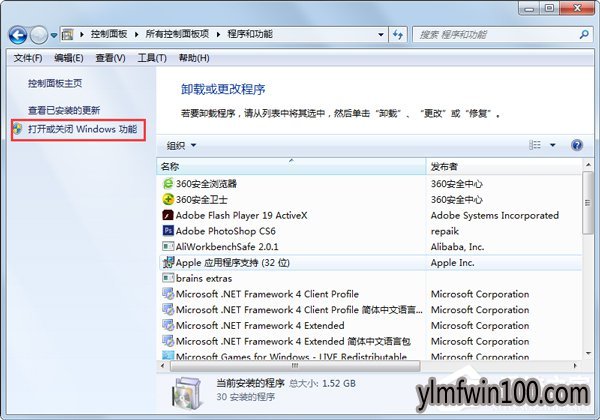The height and width of the screenshot is (420, 600).
Task: Click the Forward navigation arrow
Action: point(39,35)
